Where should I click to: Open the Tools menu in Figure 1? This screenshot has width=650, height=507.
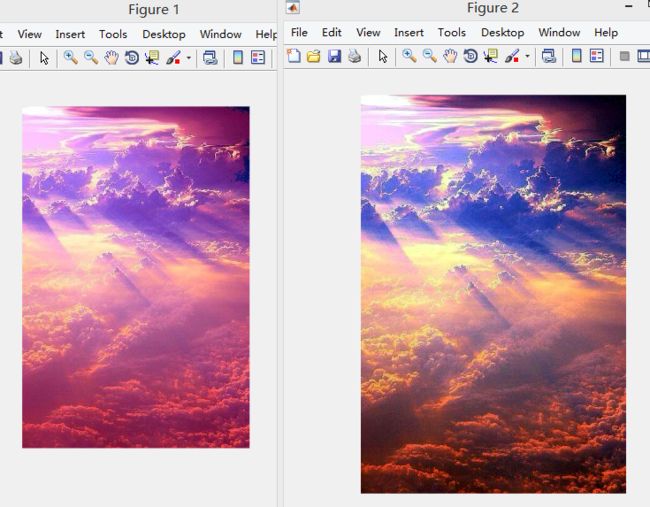click(113, 34)
